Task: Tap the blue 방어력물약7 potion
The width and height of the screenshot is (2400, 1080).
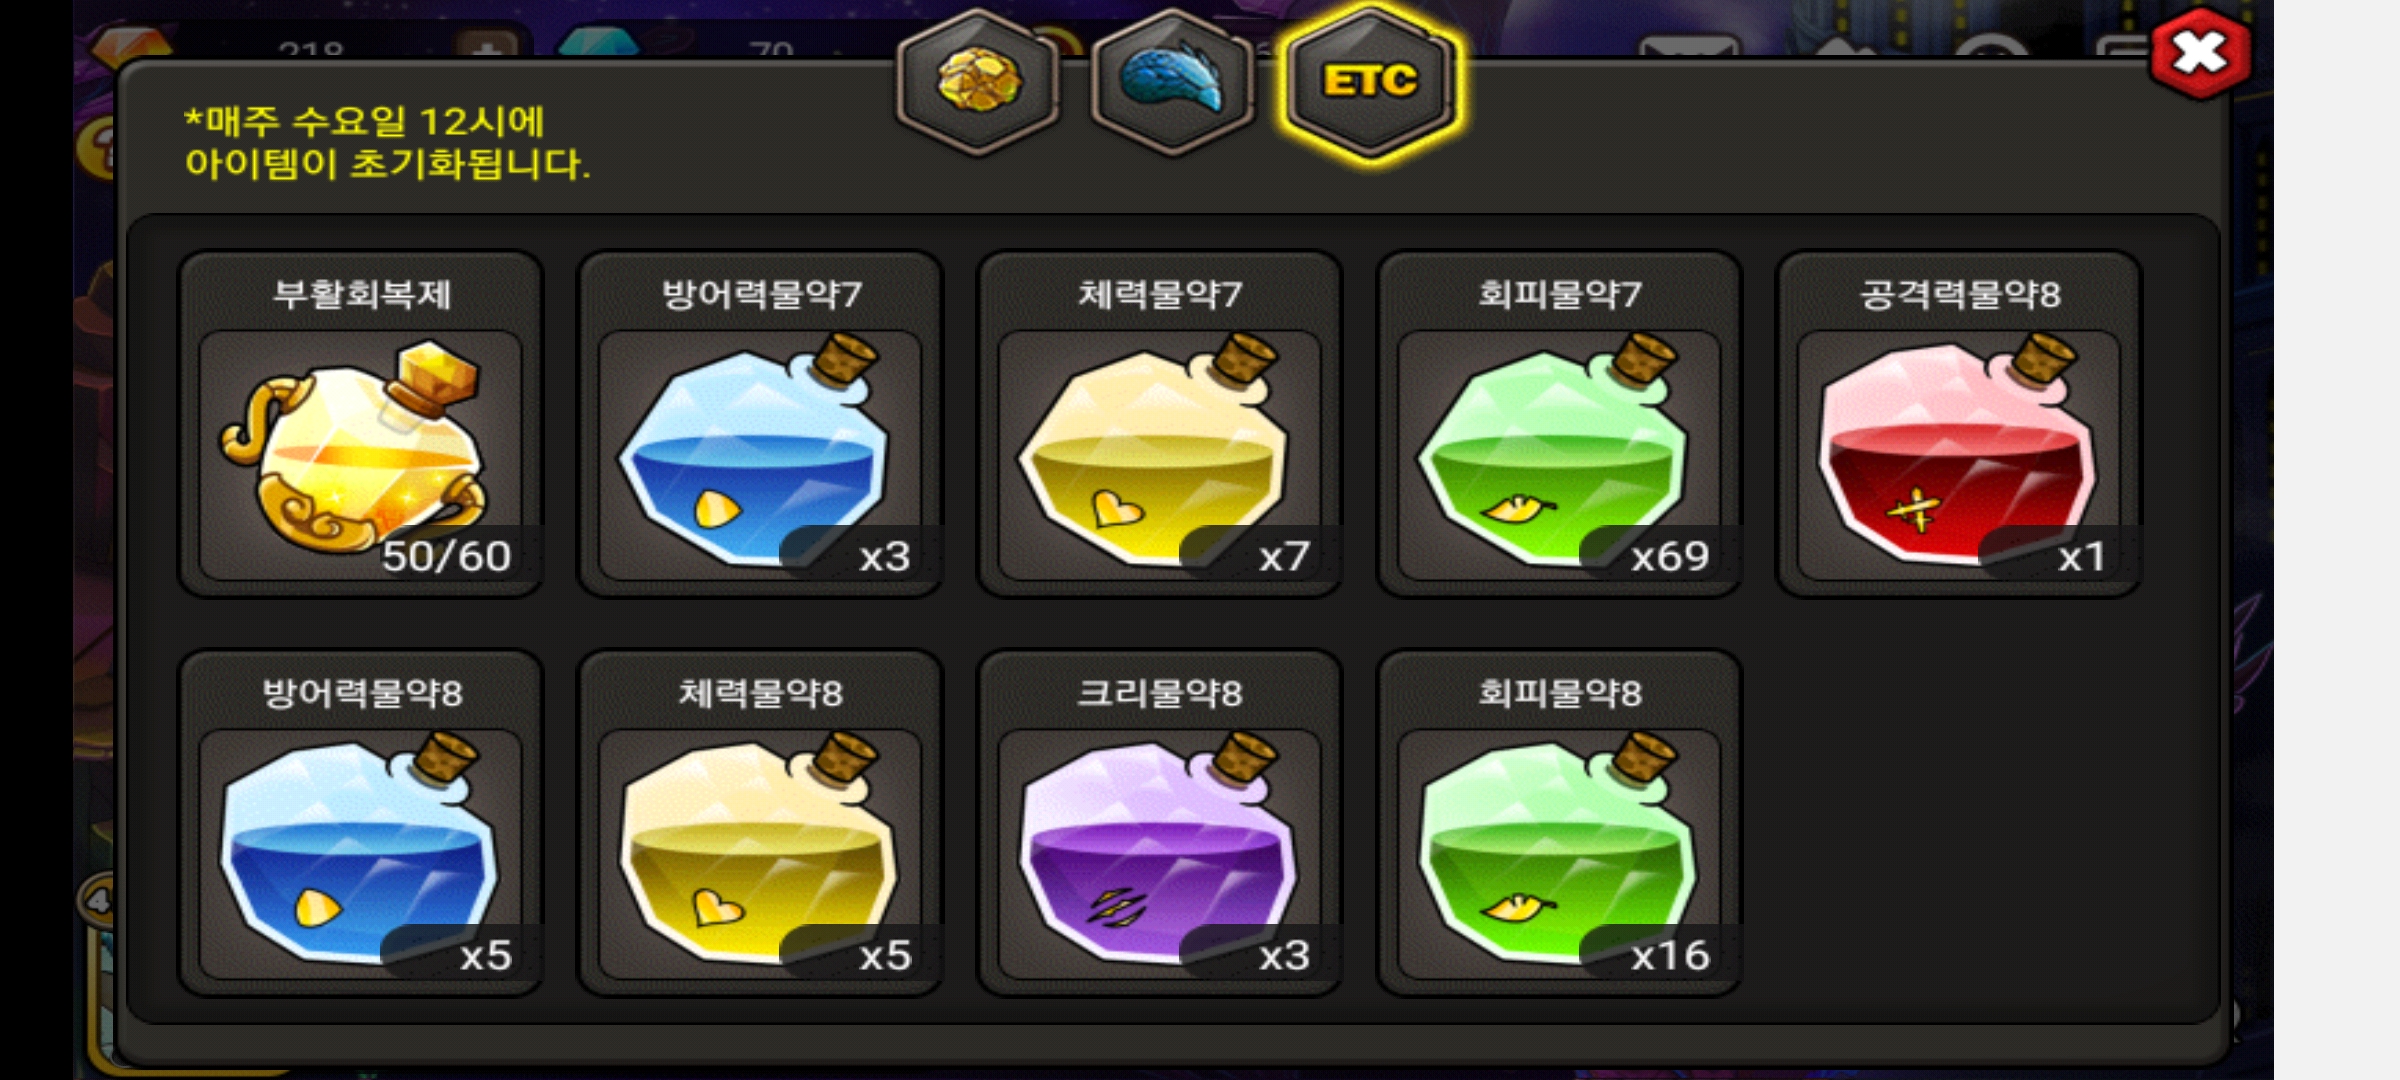Action: tap(760, 424)
